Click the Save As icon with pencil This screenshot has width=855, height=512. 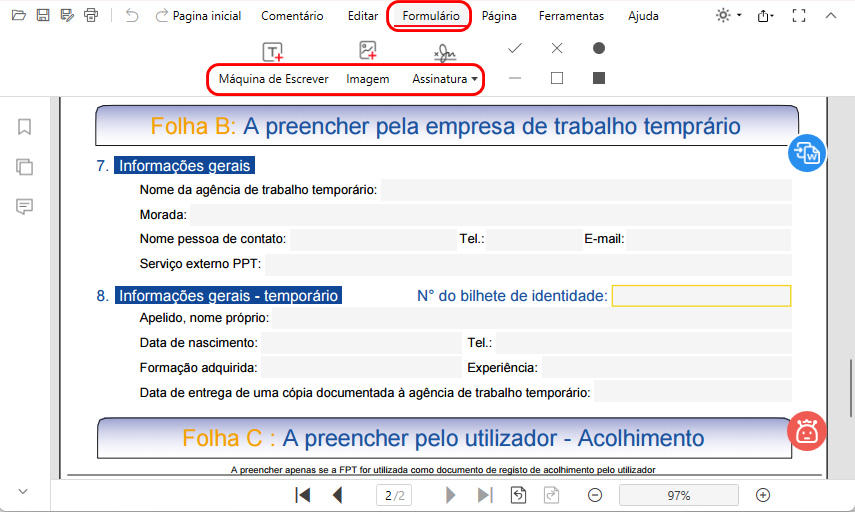pos(67,15)
